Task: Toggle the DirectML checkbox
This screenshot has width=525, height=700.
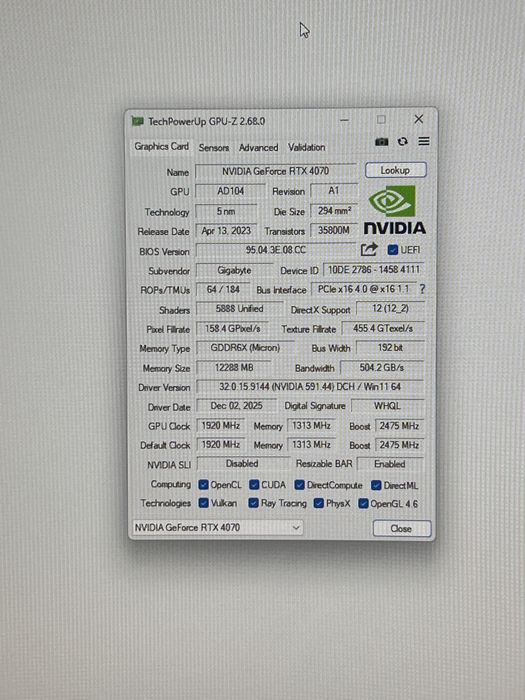Action: [376, 485]
